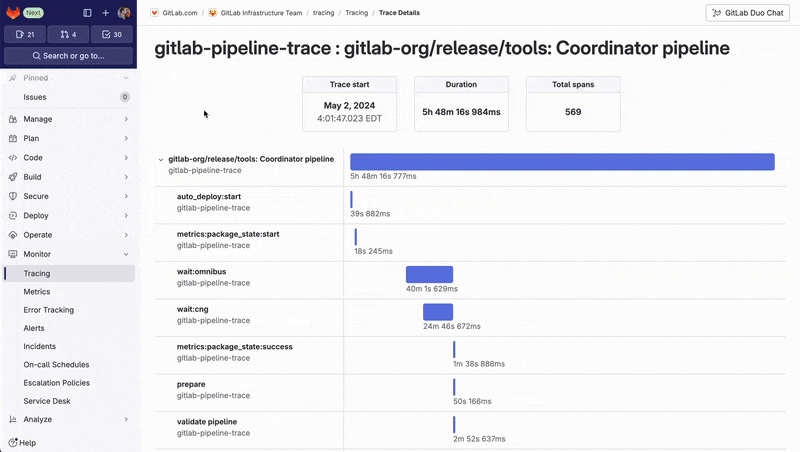Click Total spans value 569
The height and width of the screenshot is (452, 800).
573,112
